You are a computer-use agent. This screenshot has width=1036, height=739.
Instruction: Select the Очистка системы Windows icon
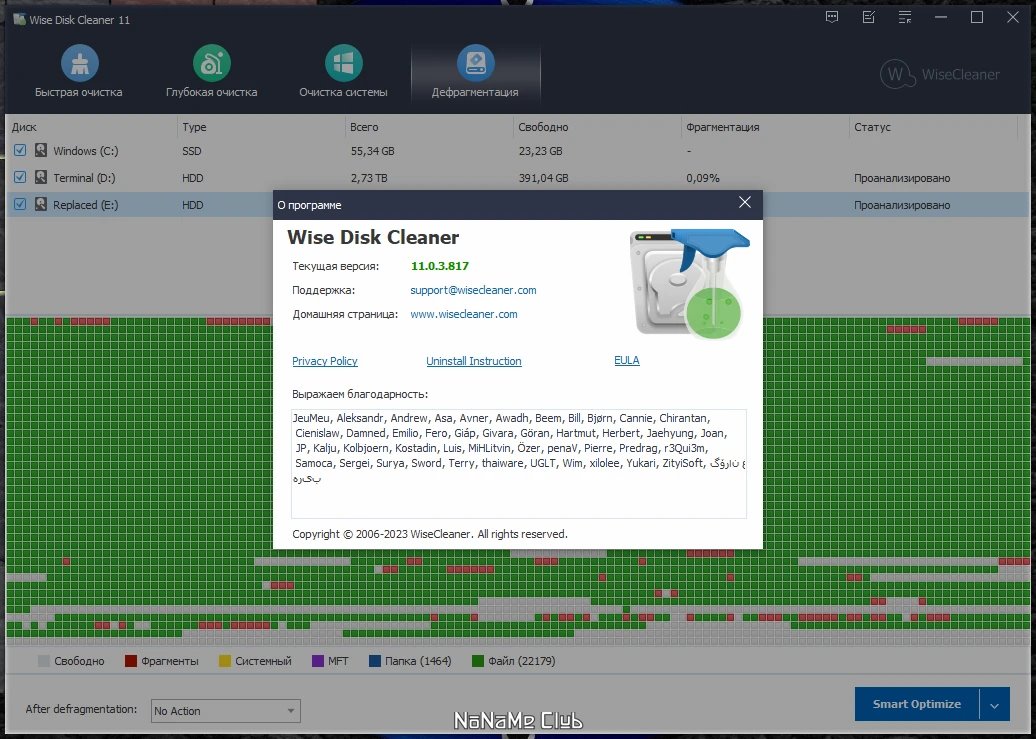(x=344, y=63)
